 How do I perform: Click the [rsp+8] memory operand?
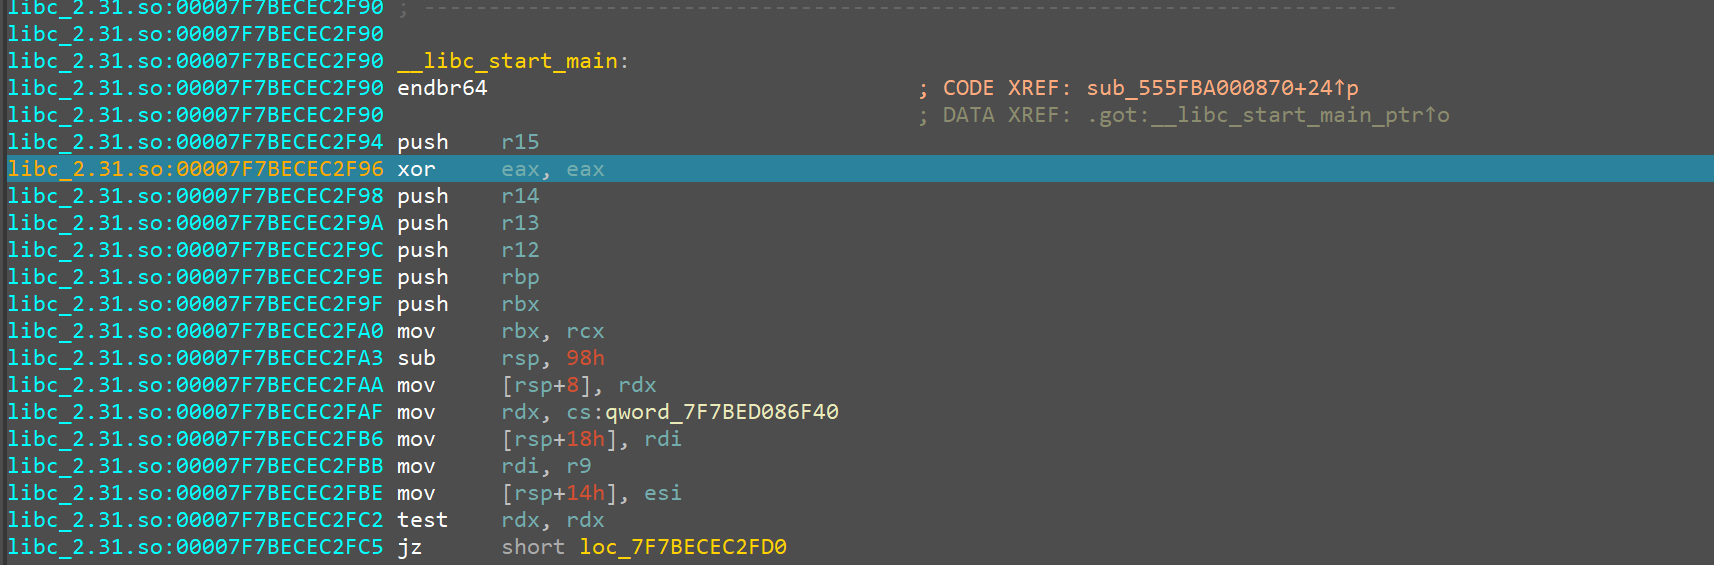pos(547,385)
